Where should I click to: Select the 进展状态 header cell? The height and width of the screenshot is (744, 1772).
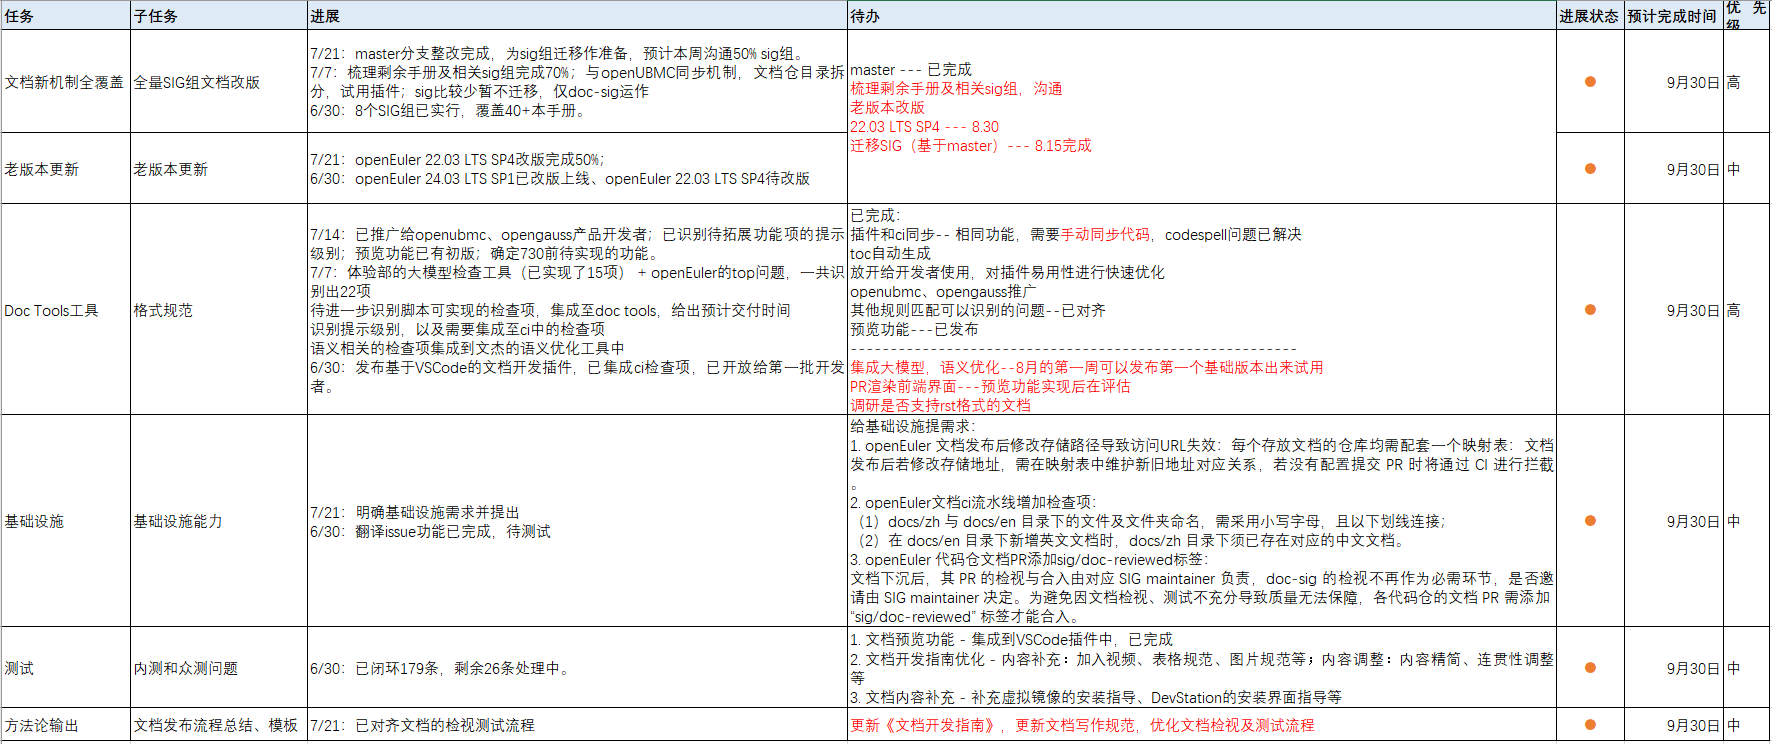point(1589,16)
